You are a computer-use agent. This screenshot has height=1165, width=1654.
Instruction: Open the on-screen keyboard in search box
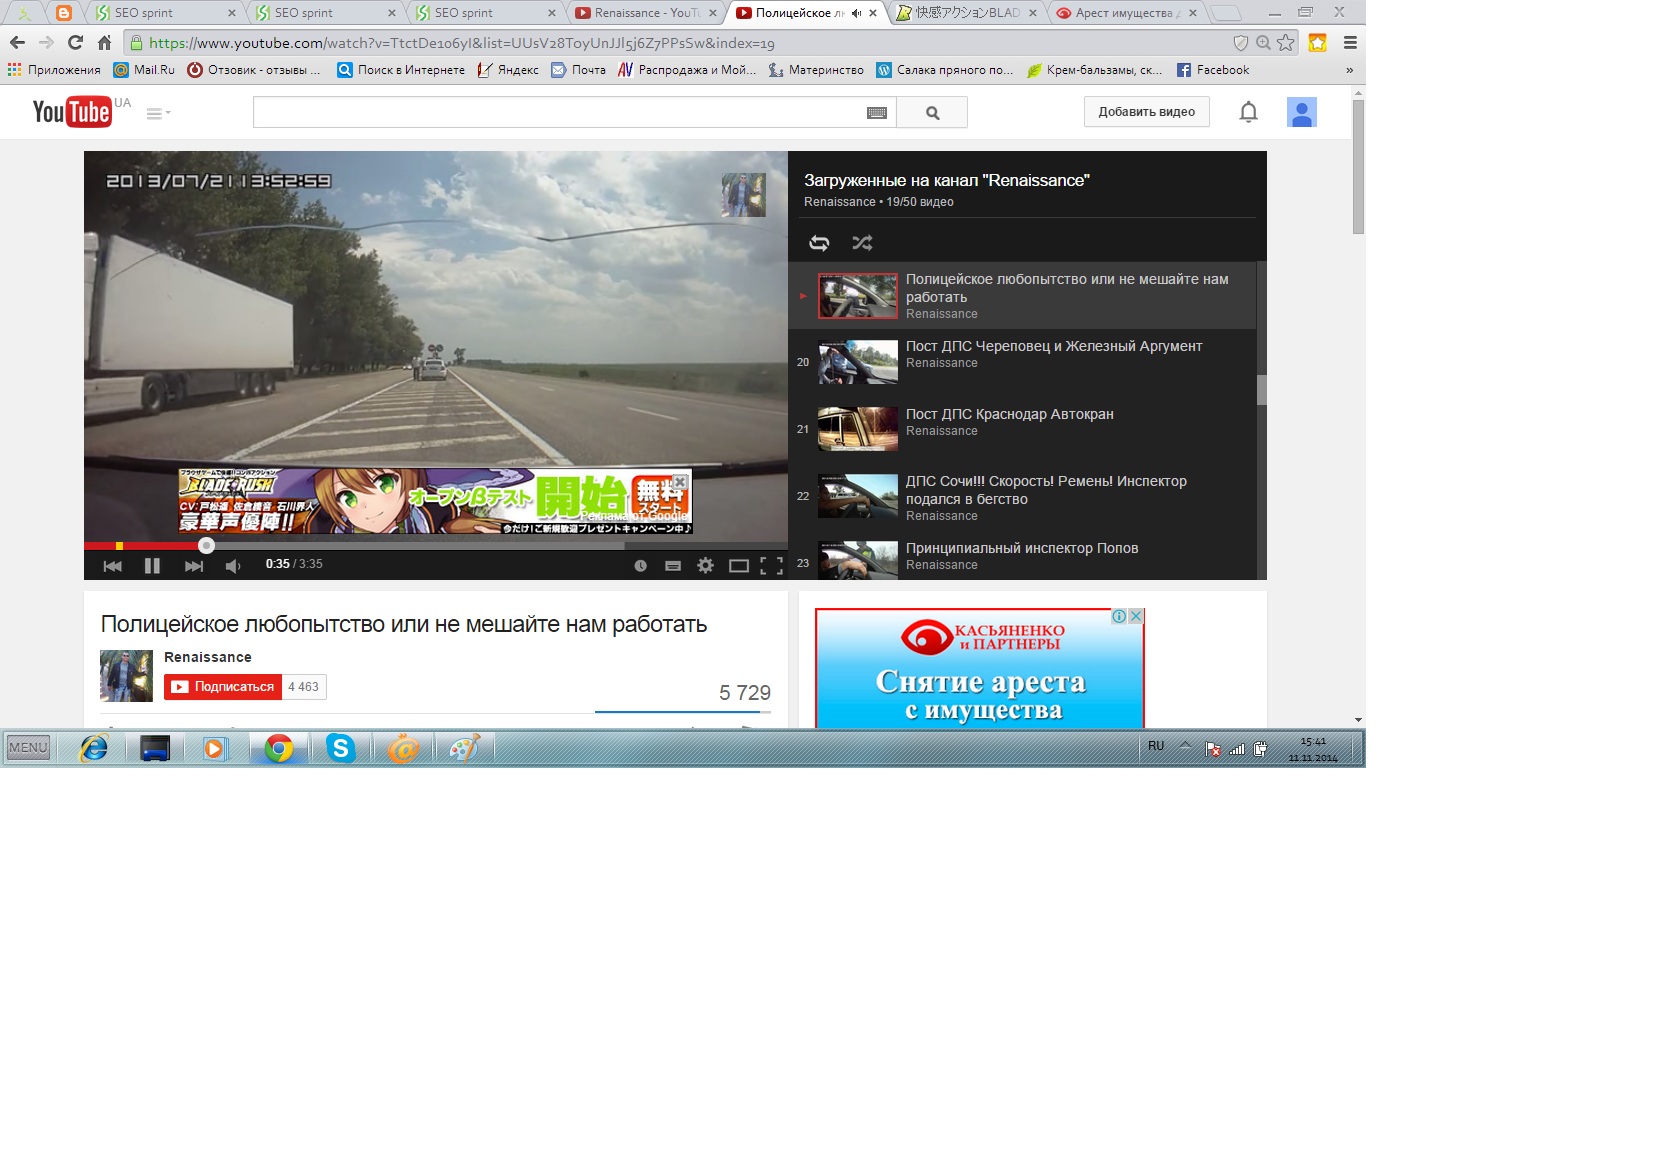pyautogui.click(x=877, y=113)
